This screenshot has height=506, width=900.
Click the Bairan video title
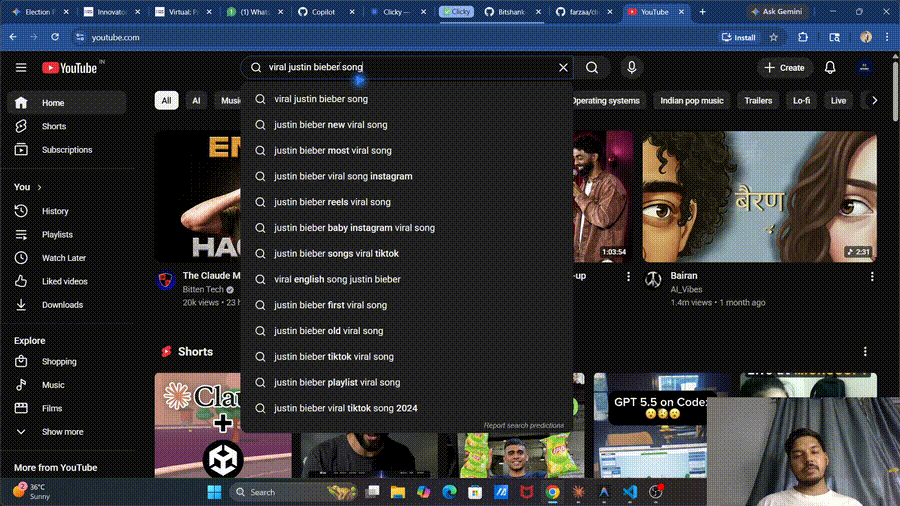point(684,276)
